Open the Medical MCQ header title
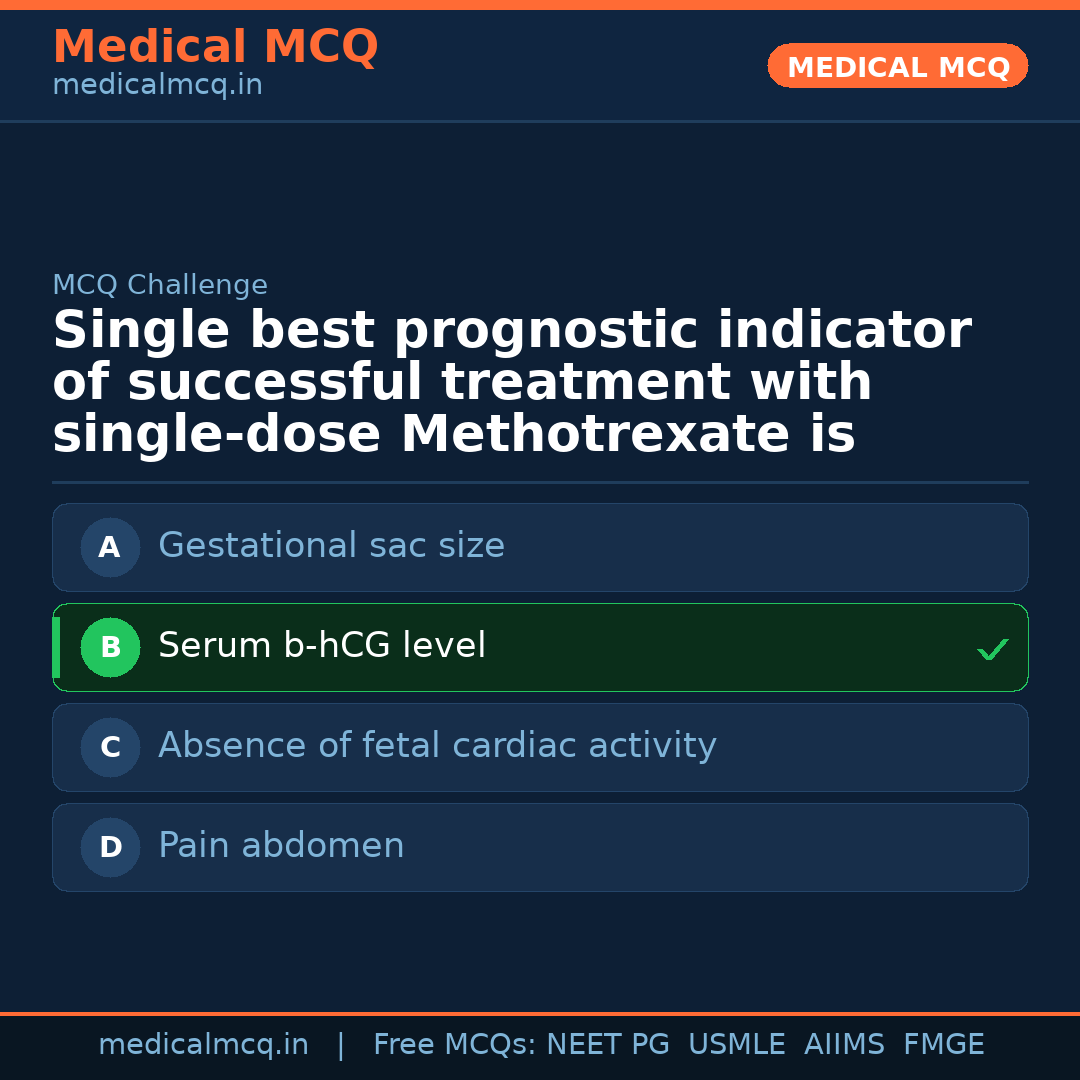This screenshot has width=1080, height=1080. click(x=215, y=47)
